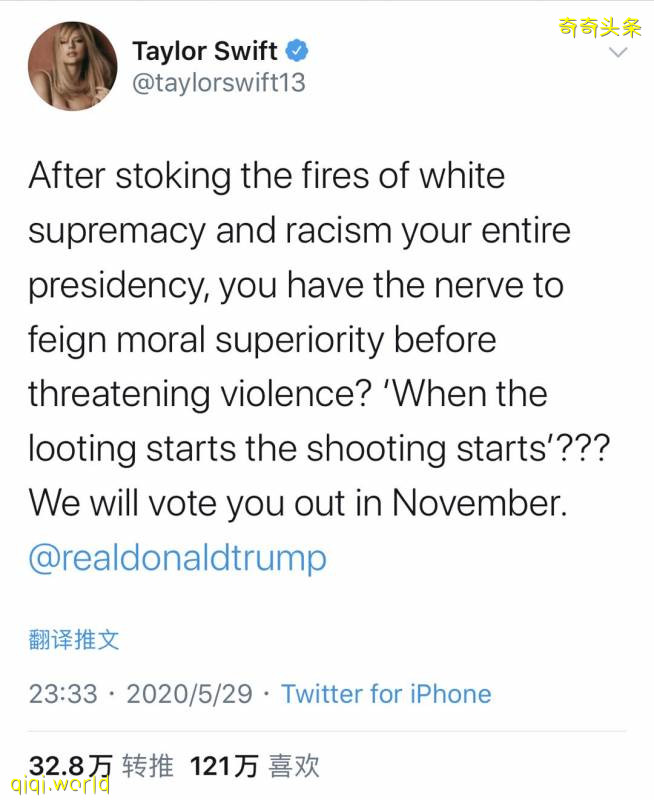Click the 奇奇头条 watermark logo

click(x=600, y=27)
